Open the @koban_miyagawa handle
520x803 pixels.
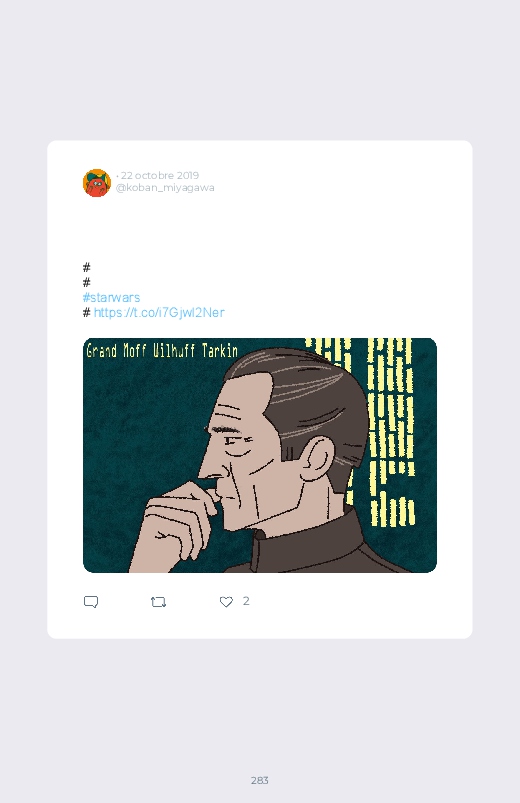click(165, 187)
